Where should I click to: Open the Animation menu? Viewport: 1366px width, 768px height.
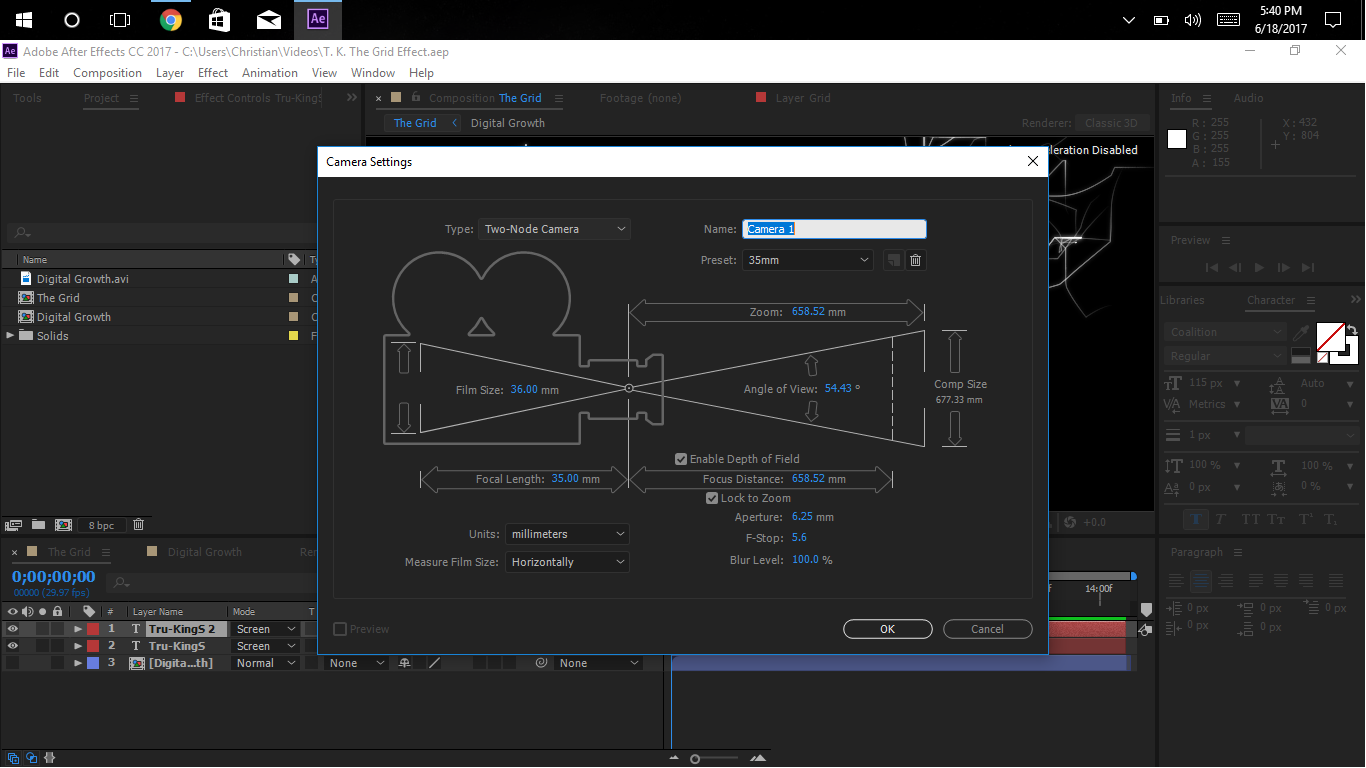[270, 73]
